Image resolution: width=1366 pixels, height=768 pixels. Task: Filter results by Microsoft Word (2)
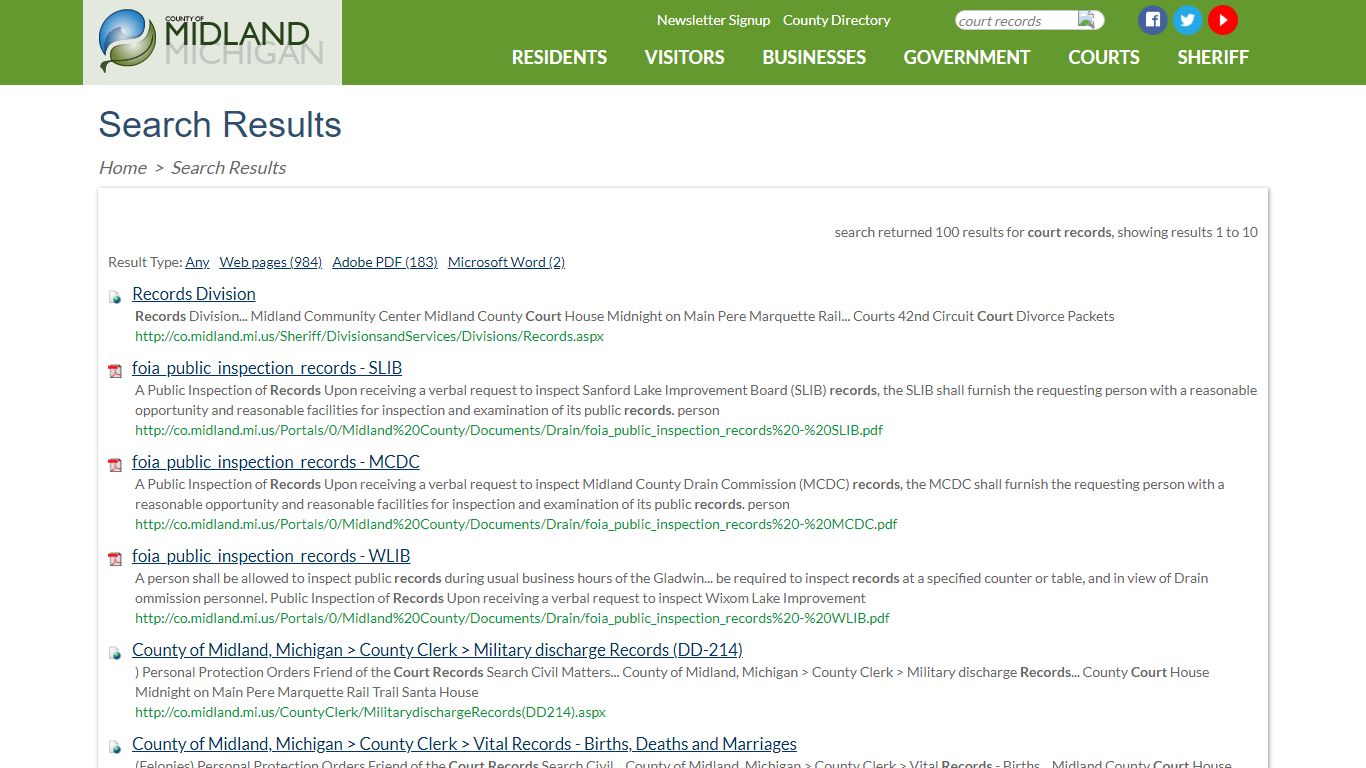click(x=506, y=262)
